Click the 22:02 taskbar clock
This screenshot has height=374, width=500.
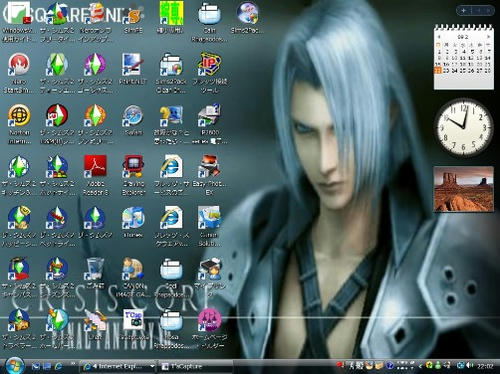click(485, 366)
